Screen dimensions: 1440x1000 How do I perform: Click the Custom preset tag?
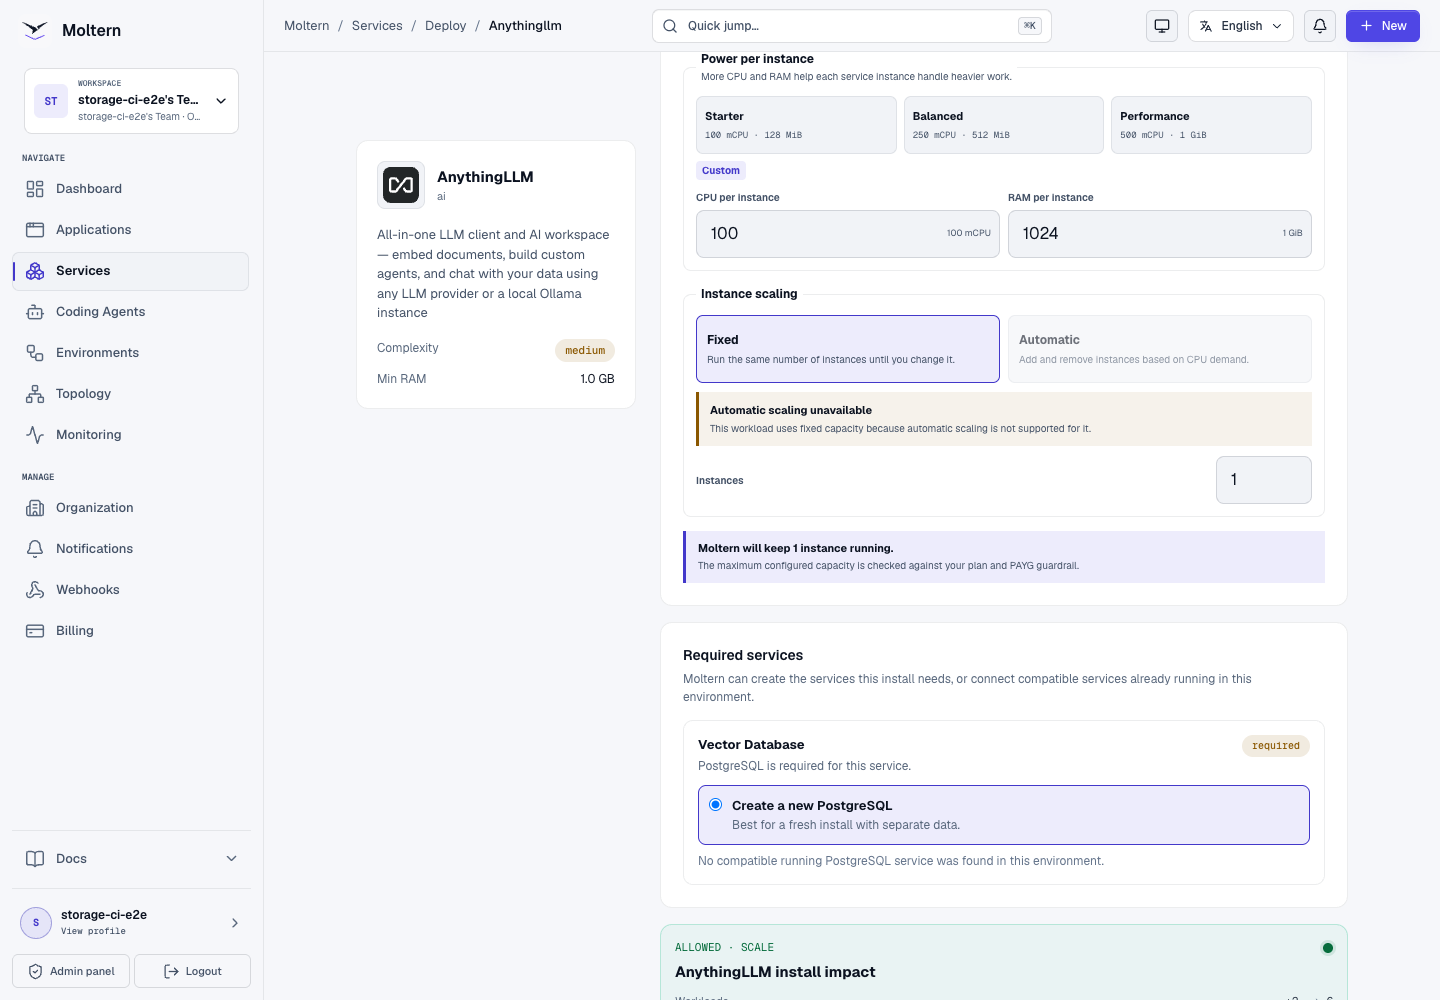[721, 171]
